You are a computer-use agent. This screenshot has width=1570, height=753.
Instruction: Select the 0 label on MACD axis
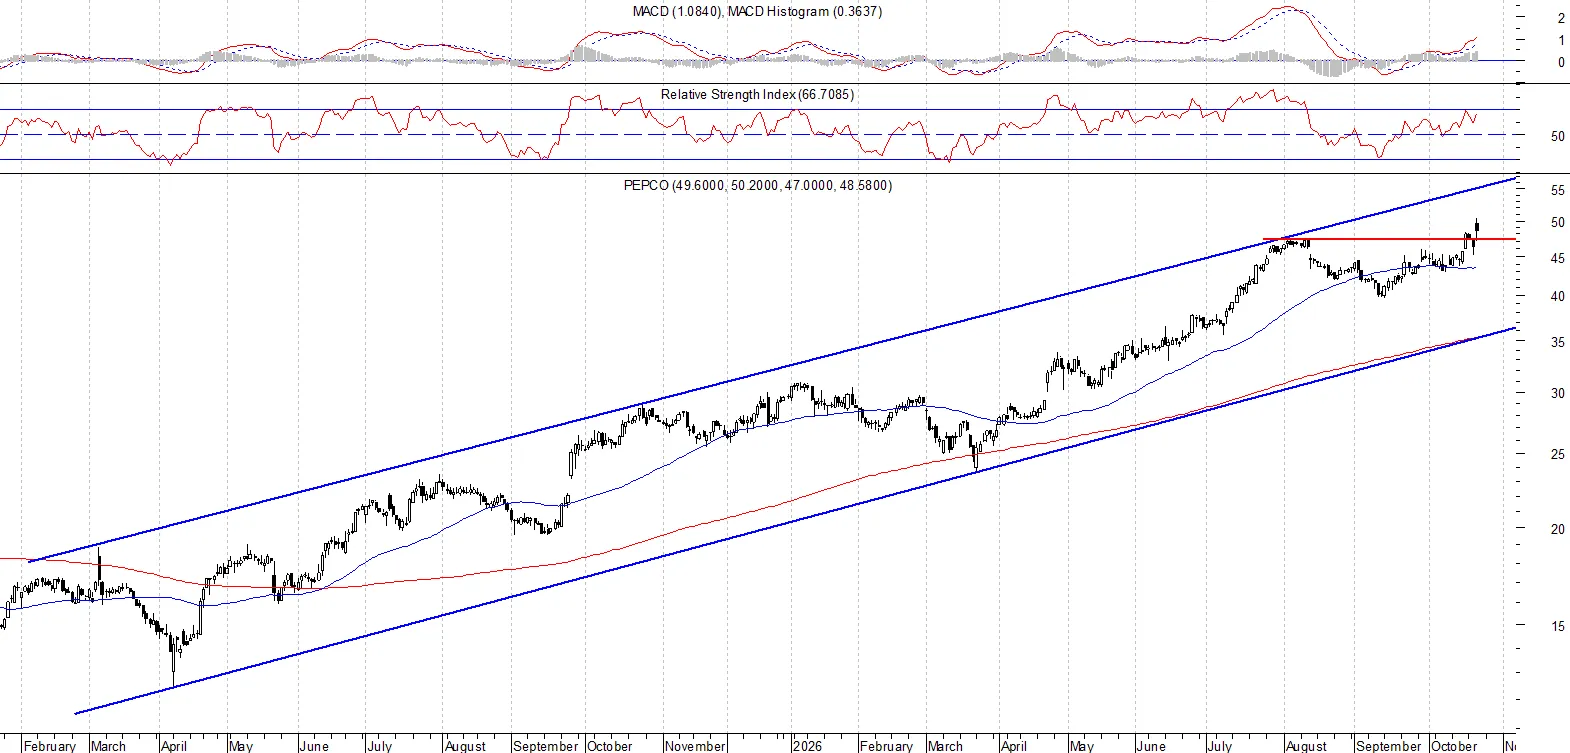click(1561, 62)
